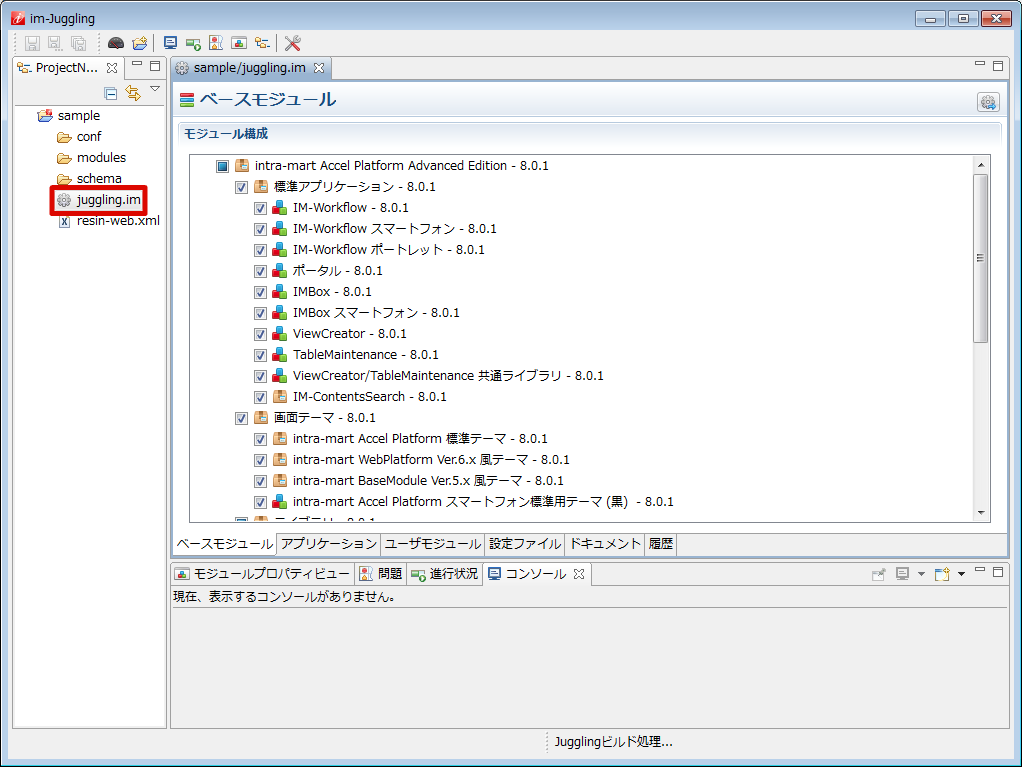
Task: Open the open console dropdown arrow
Action: [x=961, y=574]
